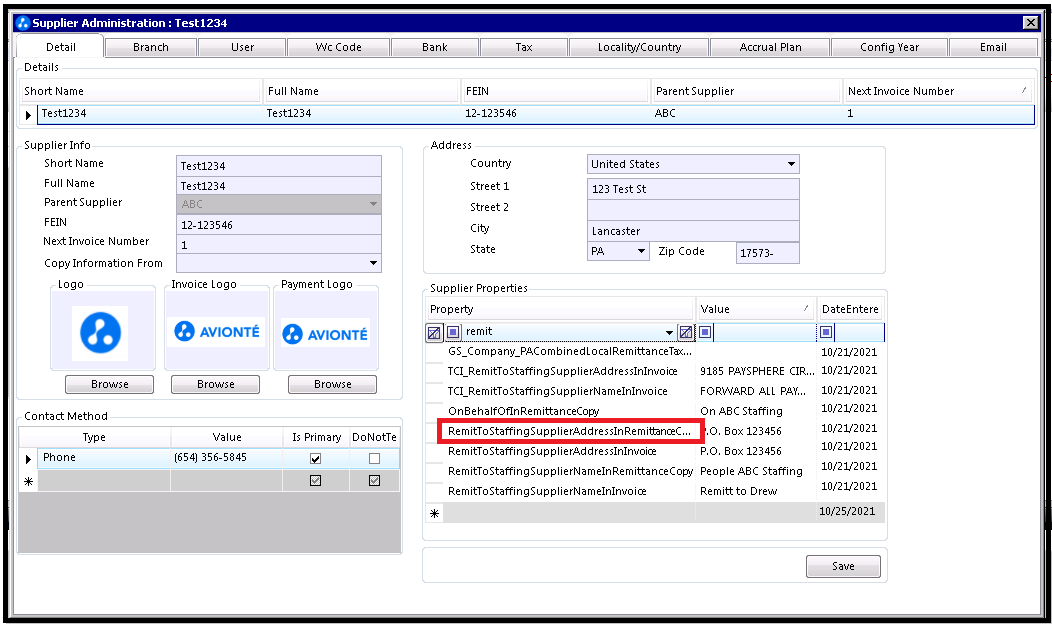The image size is (1052, 627).
Task: Check the DoNotText box for the Phone row
Action: point(374,459)
